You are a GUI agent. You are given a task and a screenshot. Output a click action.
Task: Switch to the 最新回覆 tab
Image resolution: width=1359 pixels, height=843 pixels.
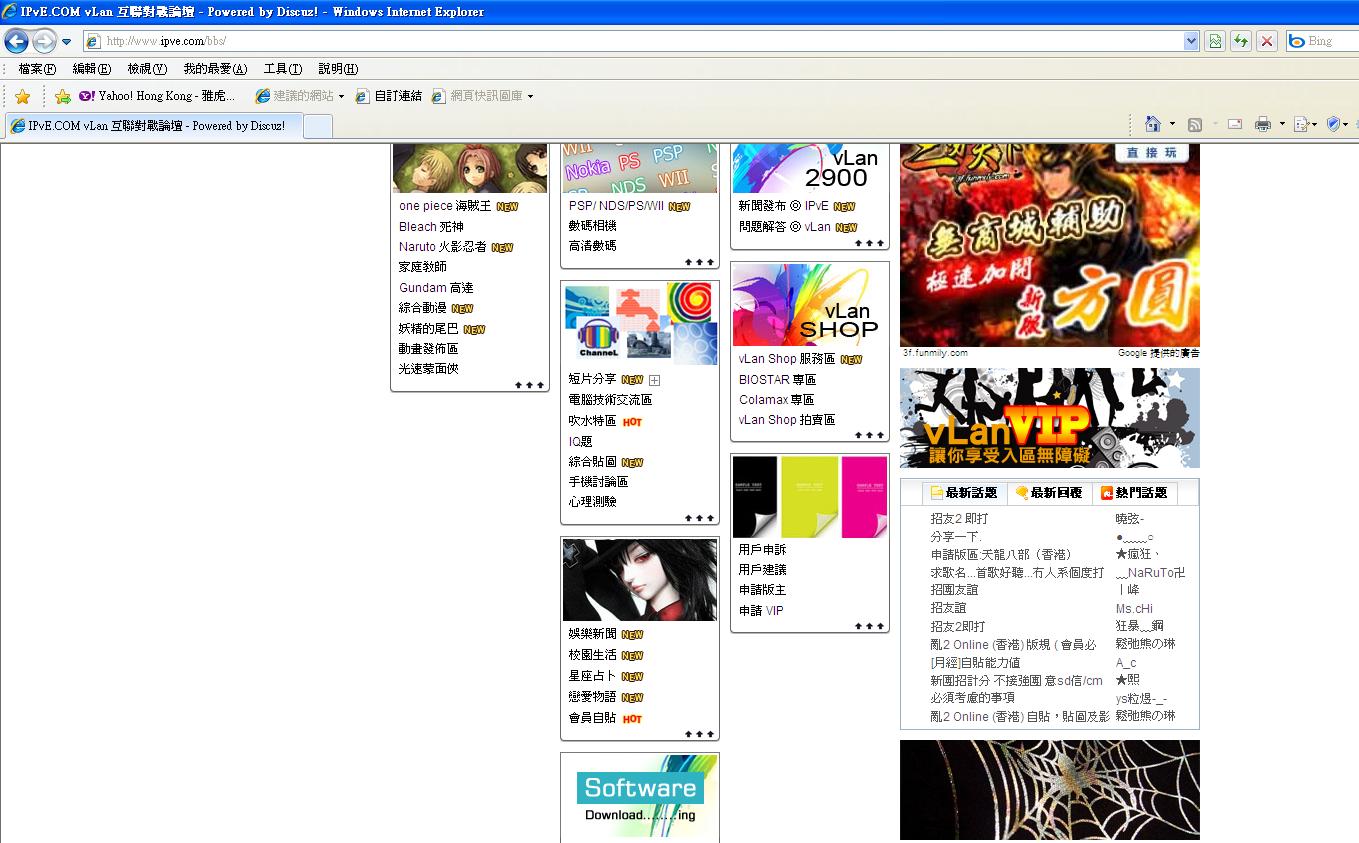pyautogui.click(x=1049, y=493)
